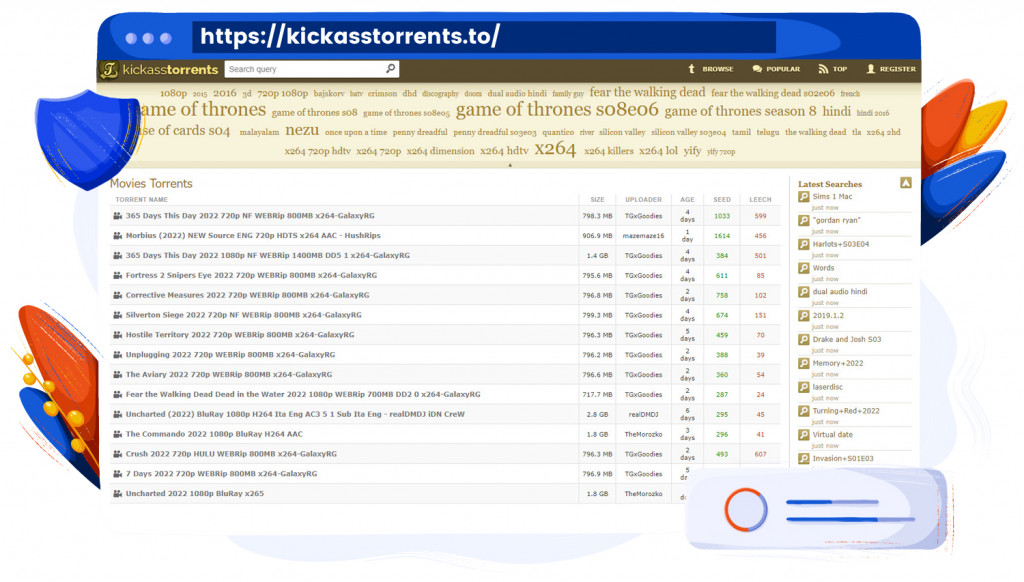The height and width of the screenshot is (582, 1024).
Task: Click search icon beside 'laserdisc'
Action: 804,387
